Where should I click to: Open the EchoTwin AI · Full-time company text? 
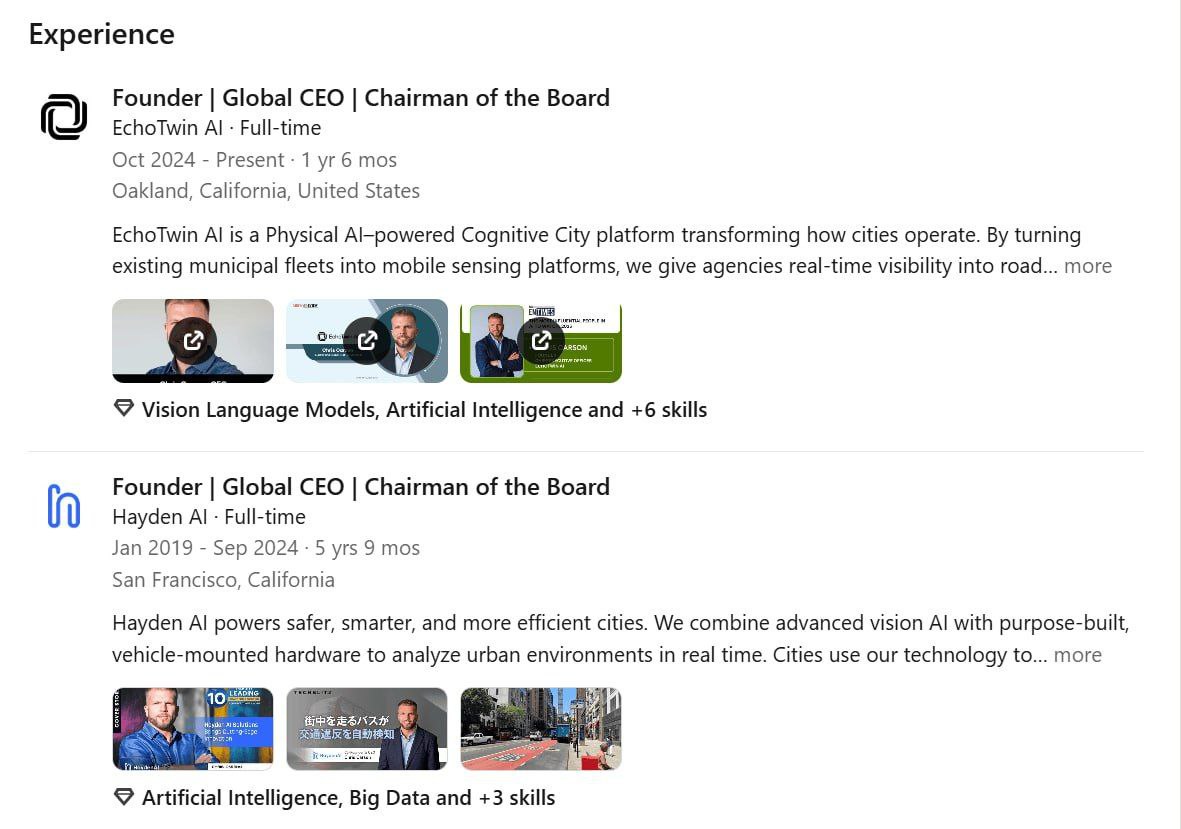[217, 128]
